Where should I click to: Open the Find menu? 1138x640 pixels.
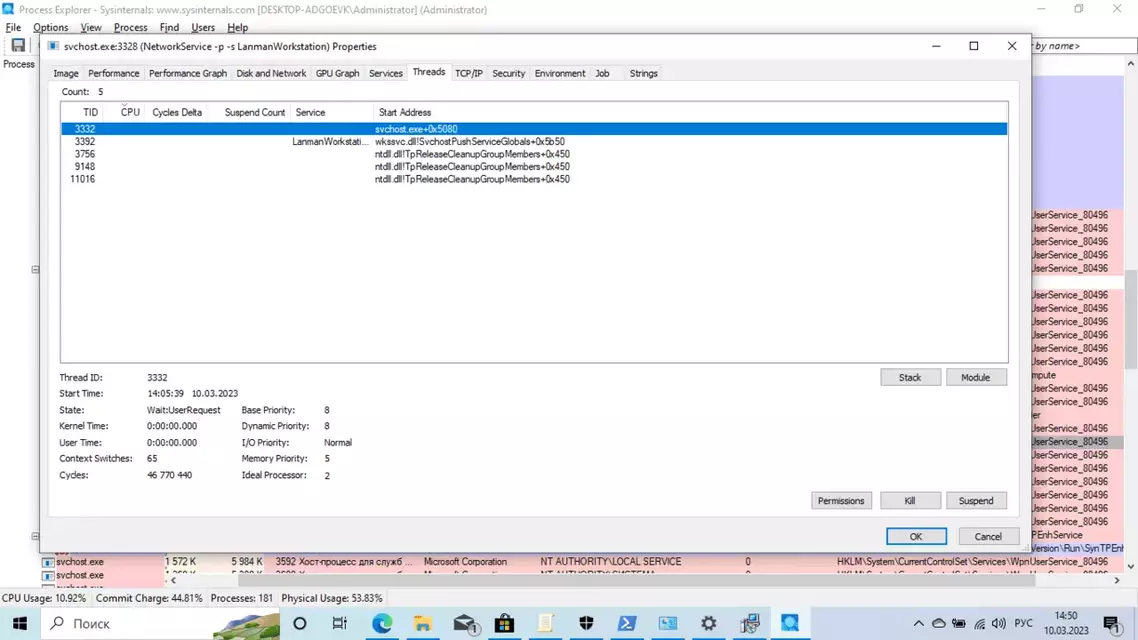(169, 28)
